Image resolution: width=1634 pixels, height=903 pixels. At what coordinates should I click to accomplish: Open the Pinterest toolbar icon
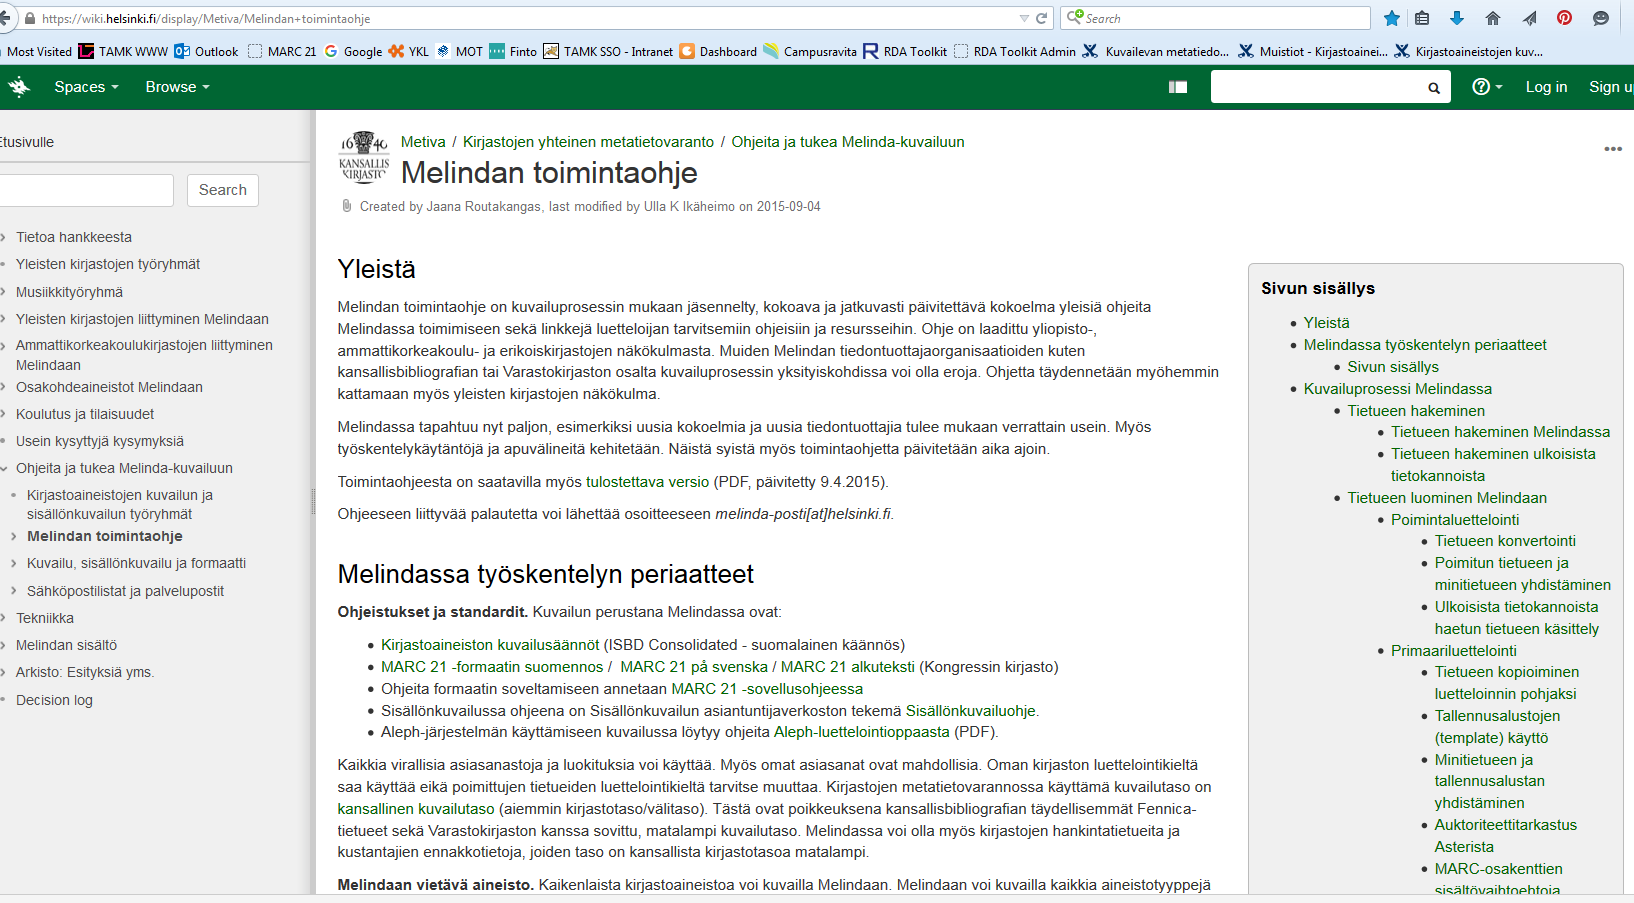point(1565,18)
